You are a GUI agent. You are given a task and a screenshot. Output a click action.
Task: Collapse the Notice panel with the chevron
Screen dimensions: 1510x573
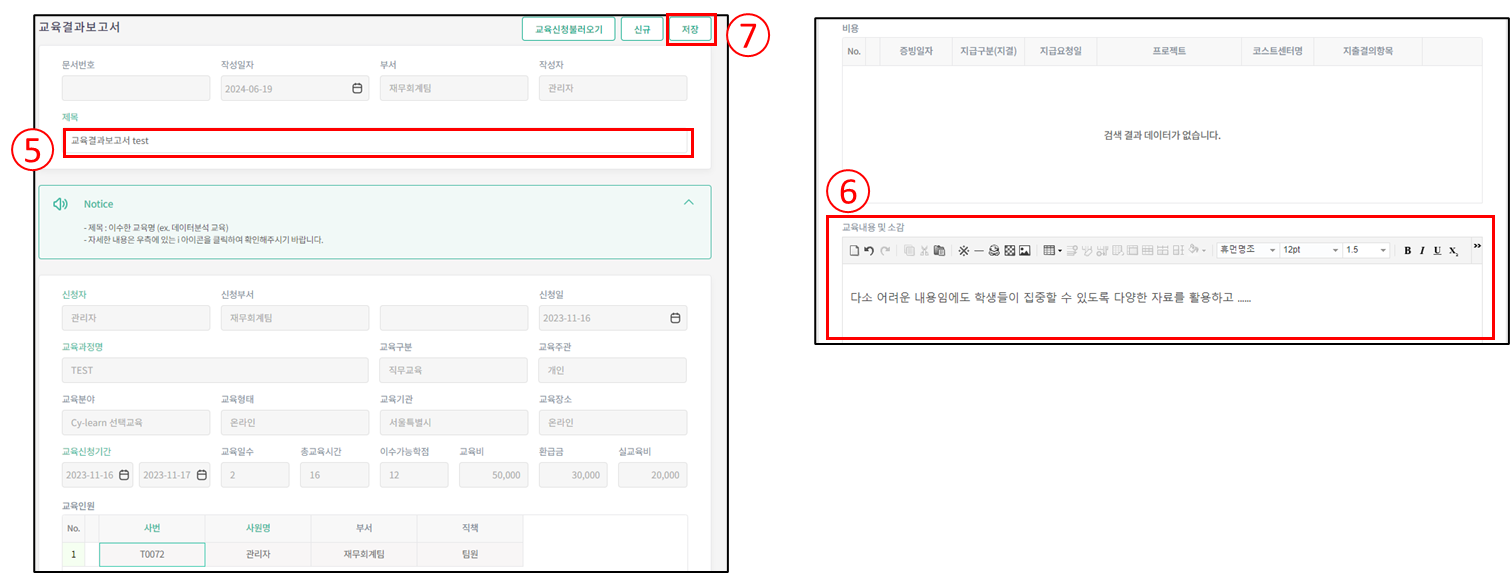click(688, 202)
